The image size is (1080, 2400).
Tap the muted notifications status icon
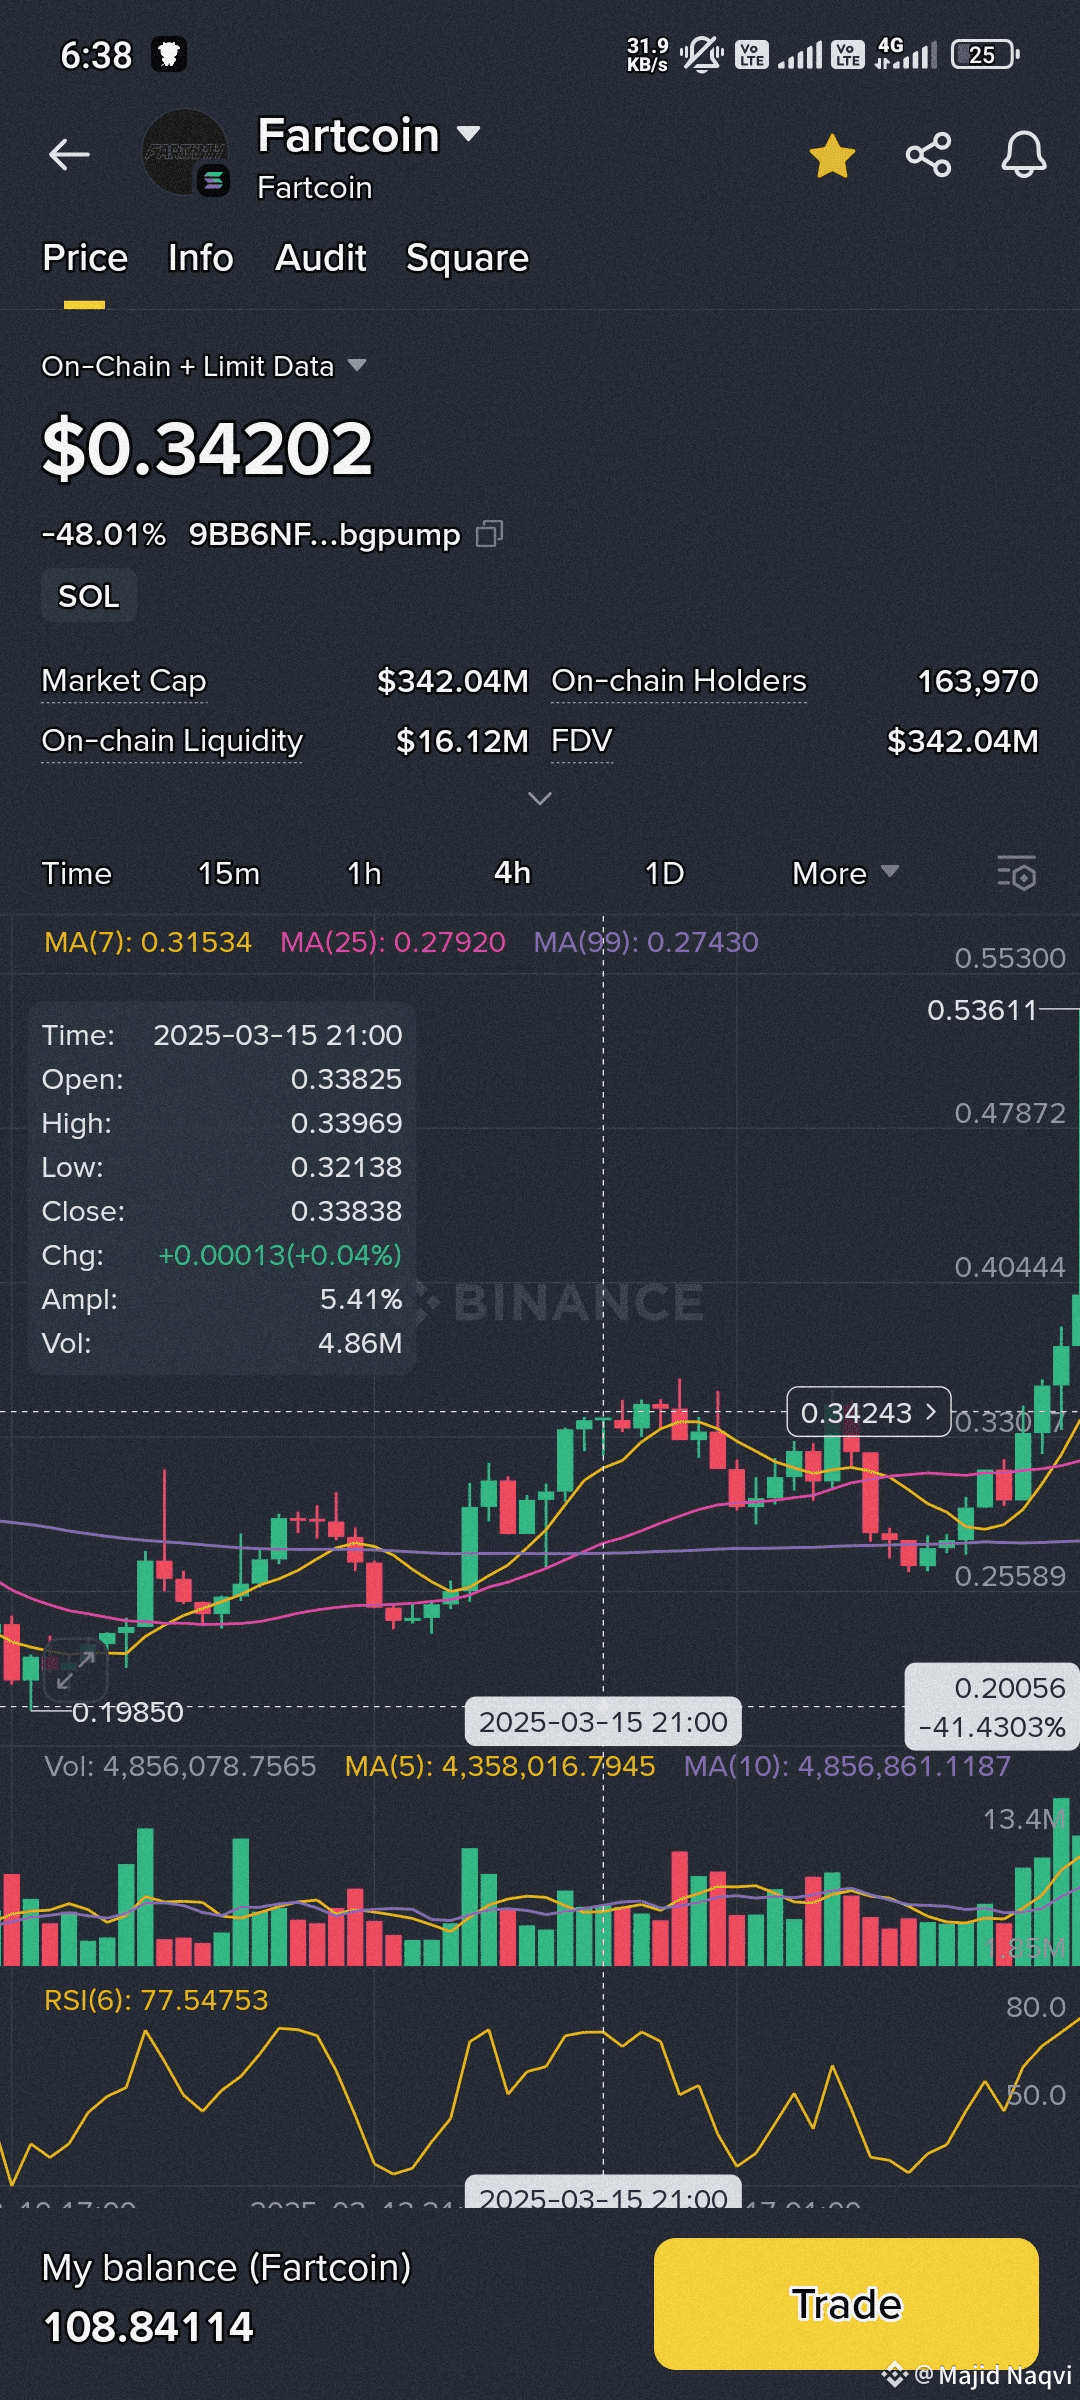point(702,54)
